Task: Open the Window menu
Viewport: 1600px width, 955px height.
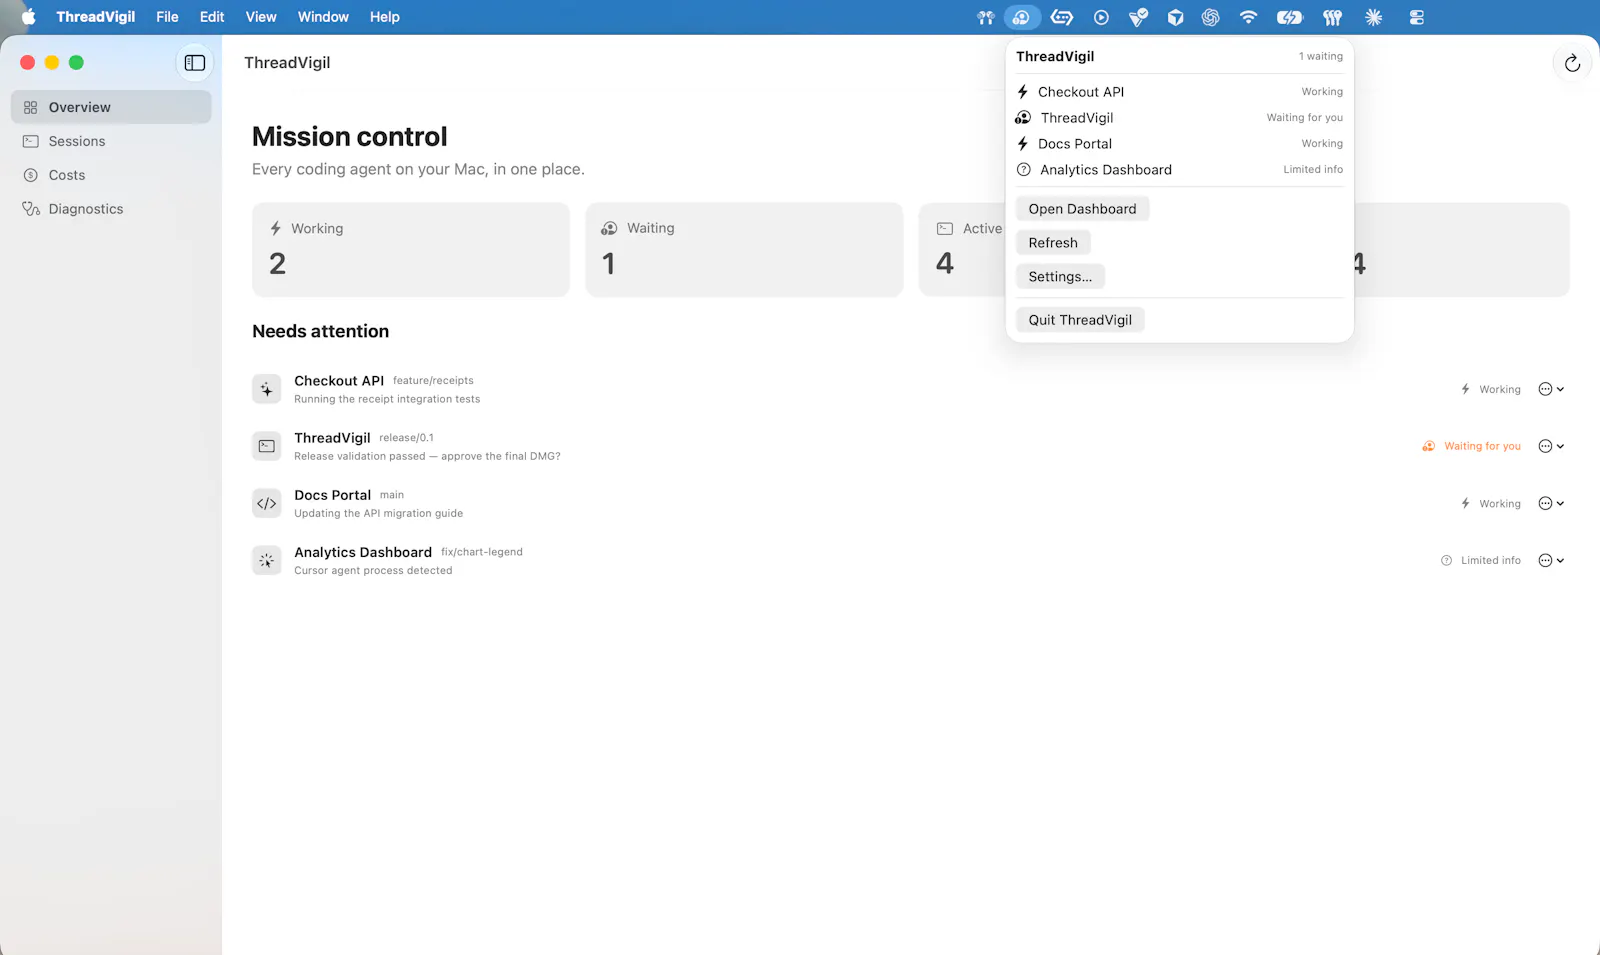Action: pyautogui.click(x=323, y=17)
